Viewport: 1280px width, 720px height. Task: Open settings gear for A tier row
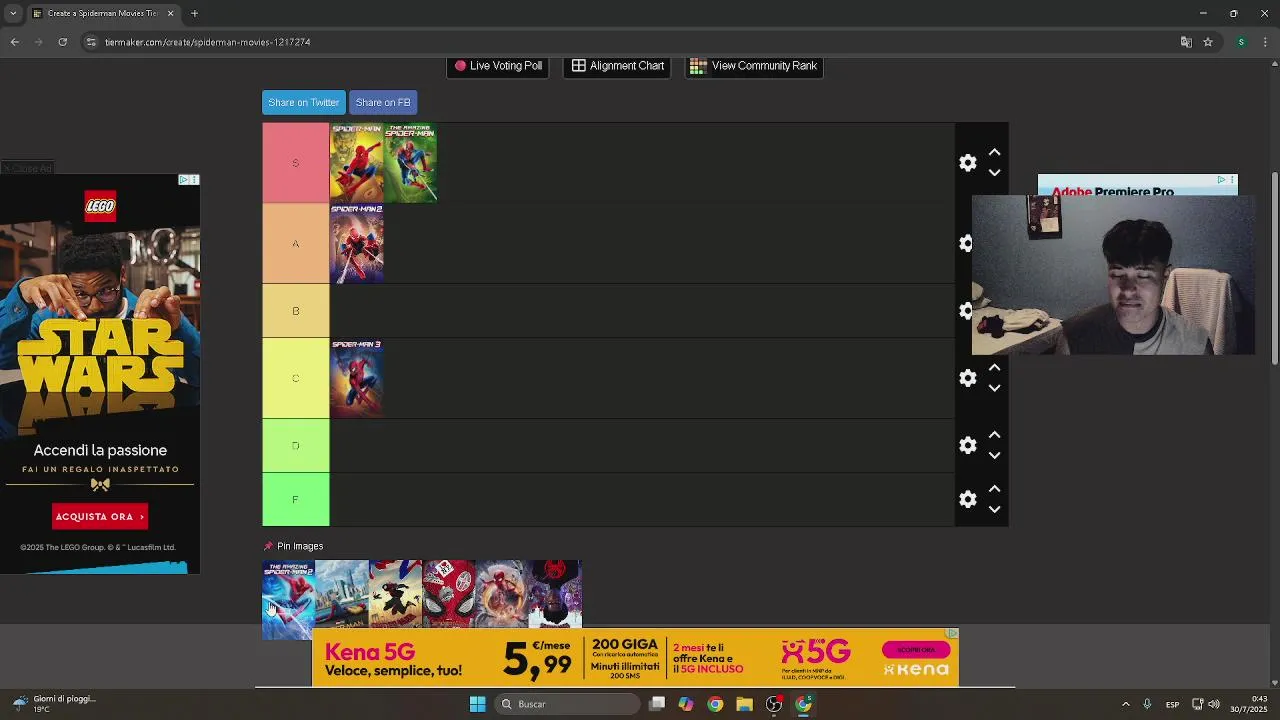(x=965, y=243)
